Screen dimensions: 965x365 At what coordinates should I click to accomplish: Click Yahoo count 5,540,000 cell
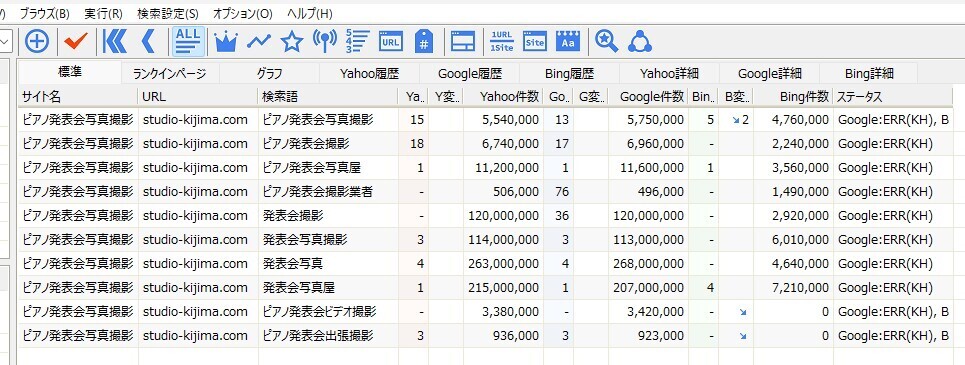503,119
